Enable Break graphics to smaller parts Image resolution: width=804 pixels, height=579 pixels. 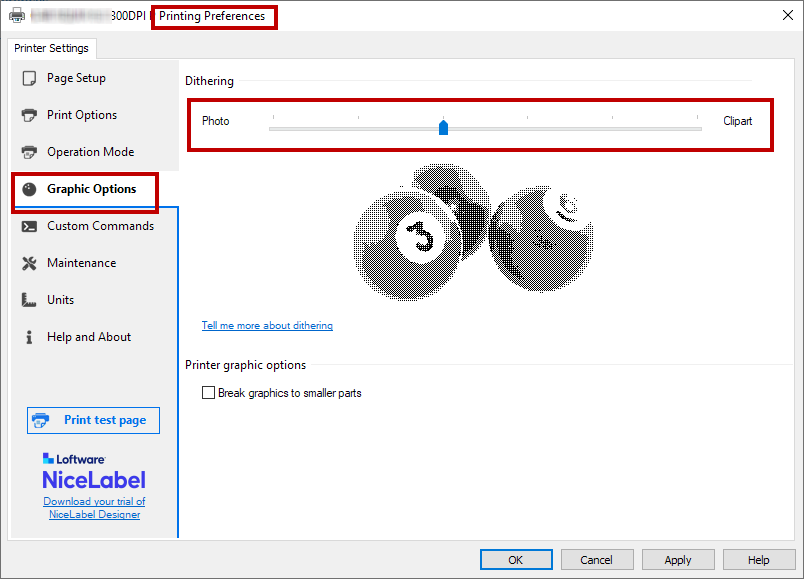209,393
